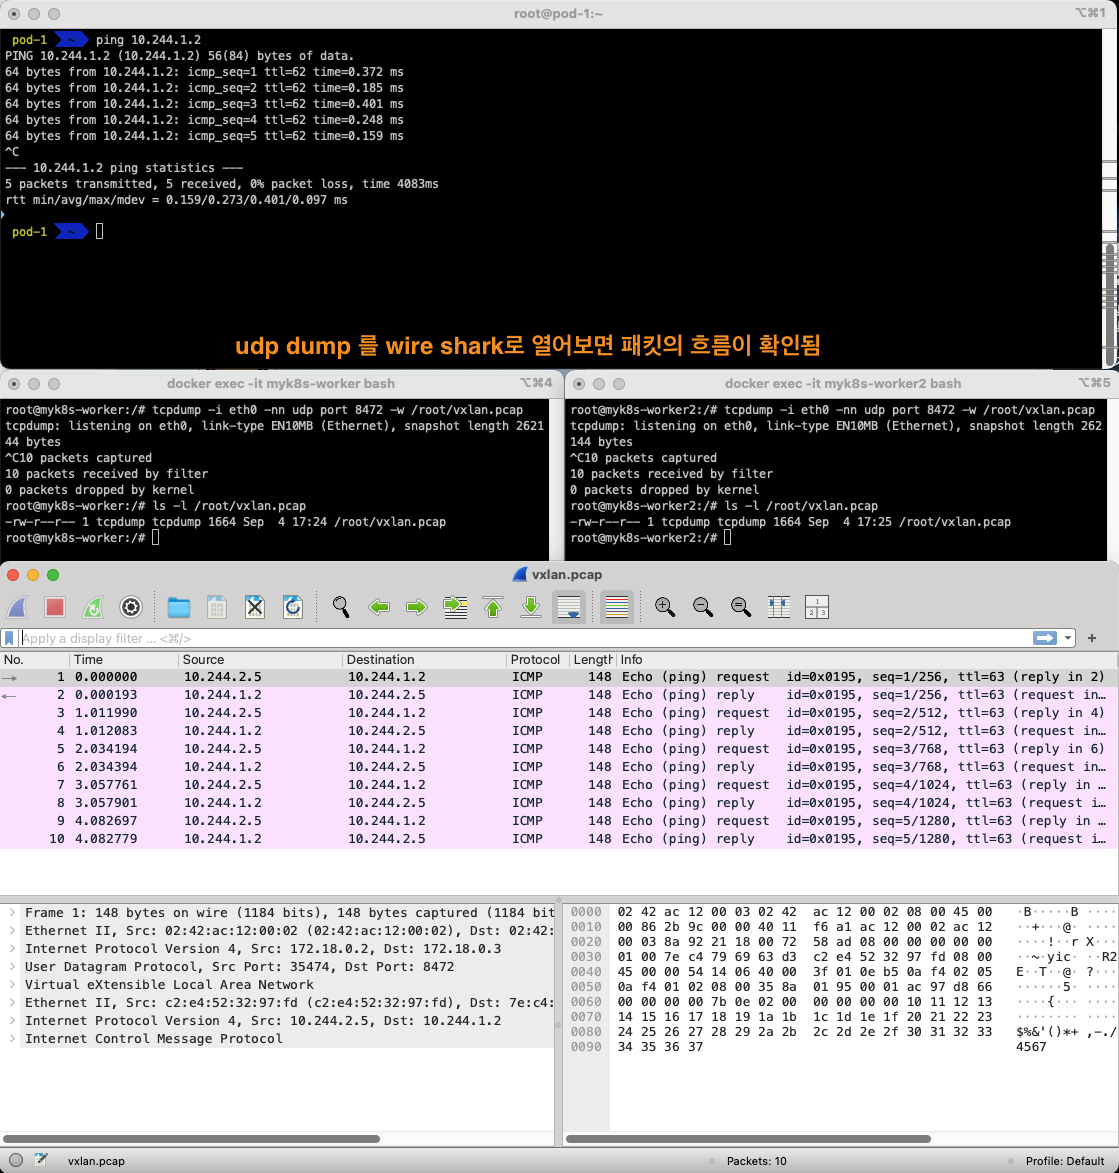1119x1173 pixels.
Task: Click the vxlan.pcap status bar label
Action: point(96,1161)
